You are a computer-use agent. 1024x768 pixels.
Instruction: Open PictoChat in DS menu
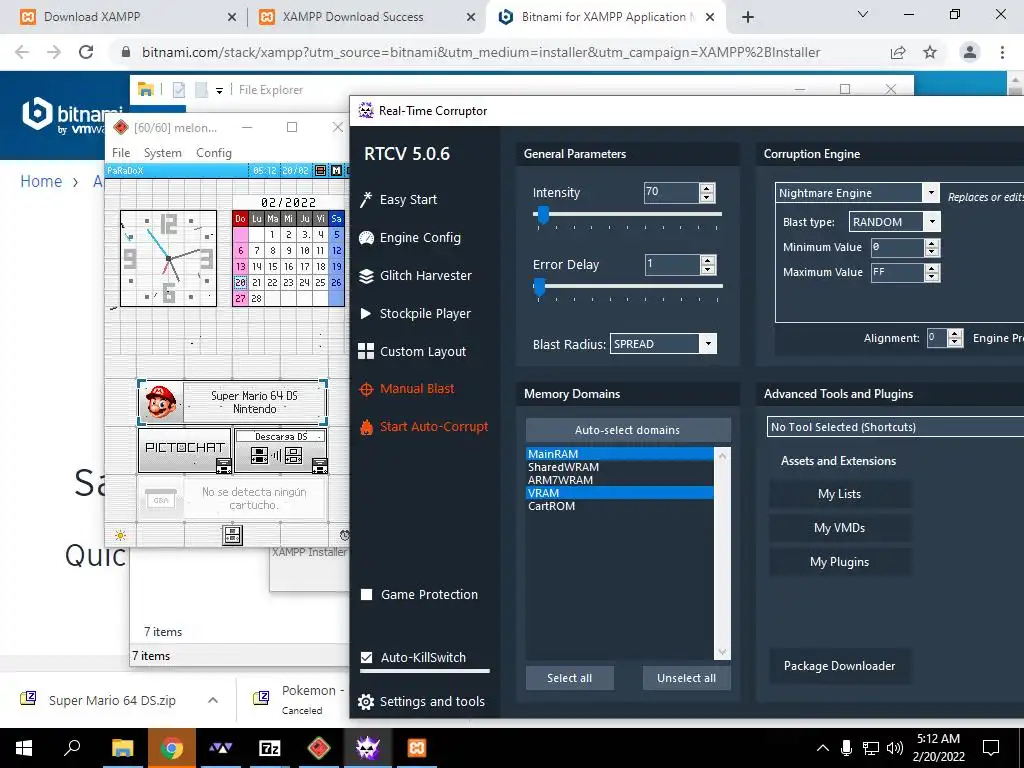click(185, 450)
